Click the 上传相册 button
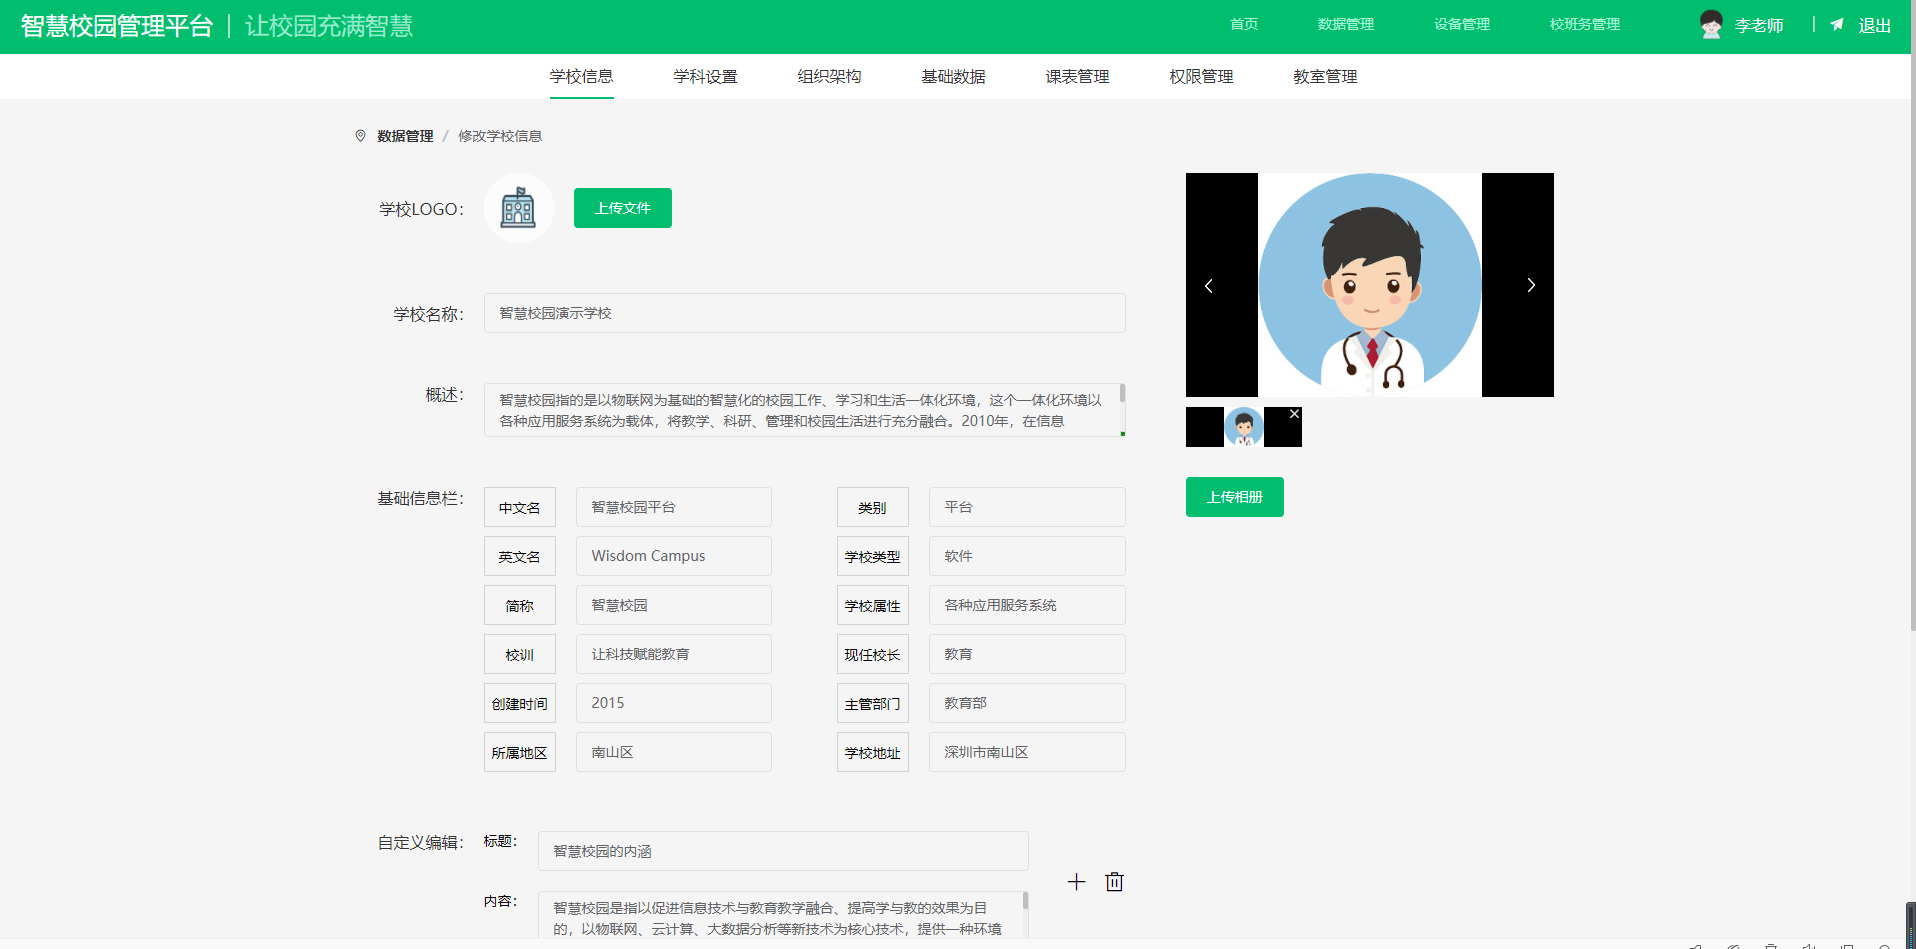The image size is (1916, 949). 1234,497
